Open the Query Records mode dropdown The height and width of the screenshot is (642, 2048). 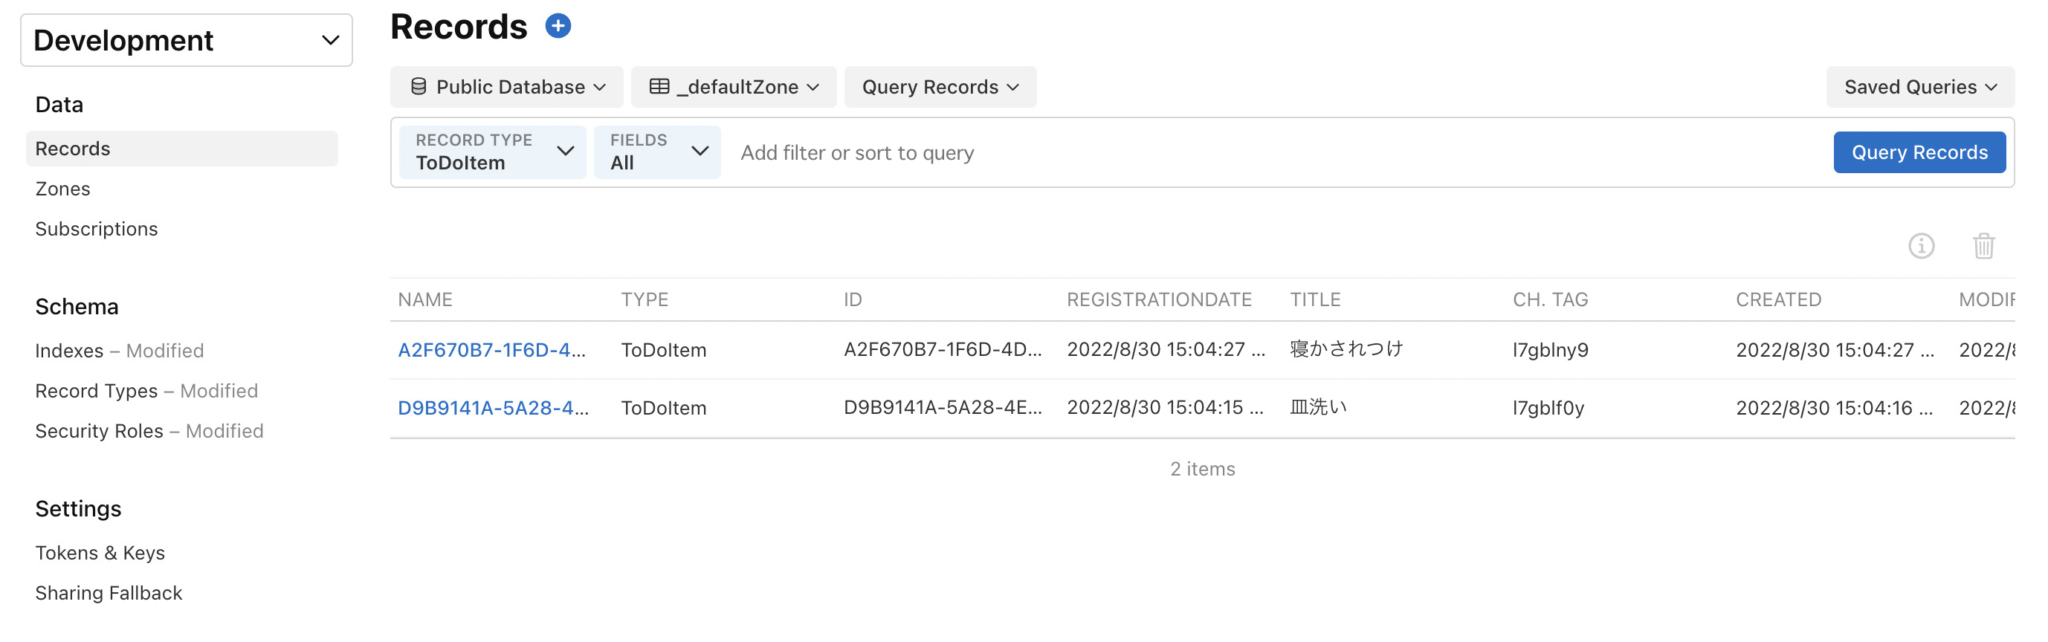click(940, 87)
